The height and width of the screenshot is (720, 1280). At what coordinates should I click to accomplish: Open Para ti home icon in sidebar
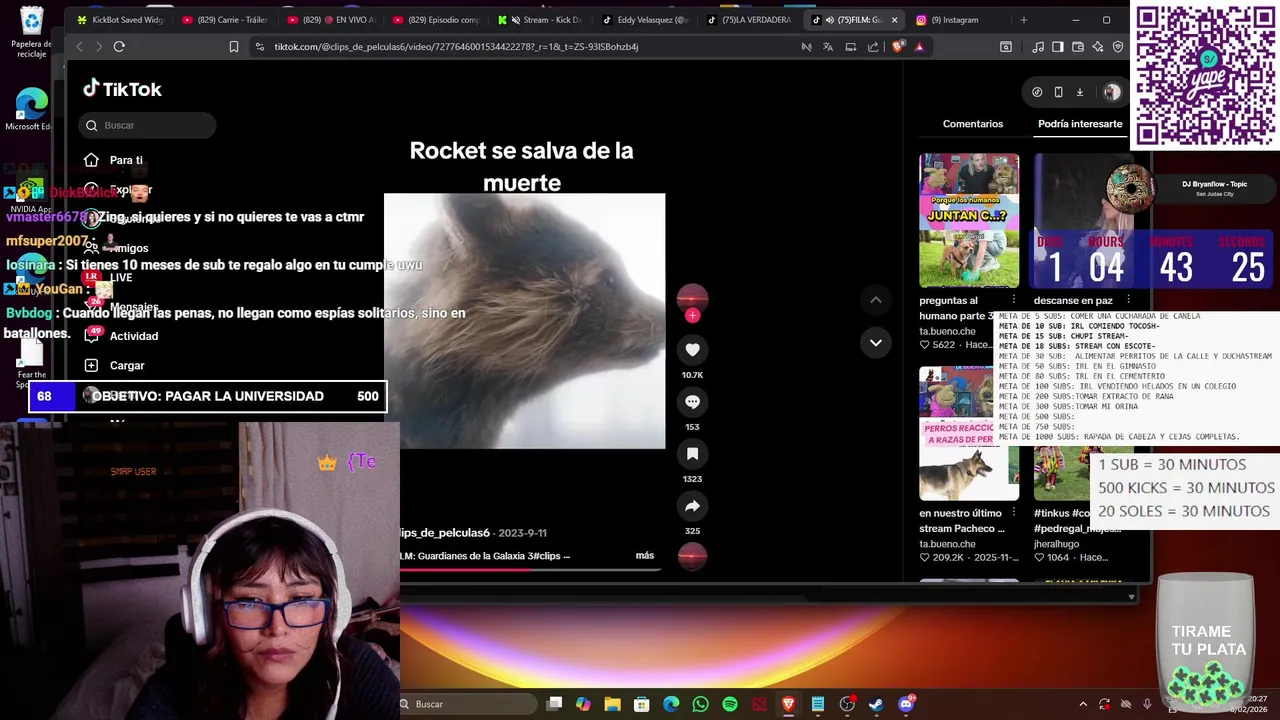click(x=91, y=160)
